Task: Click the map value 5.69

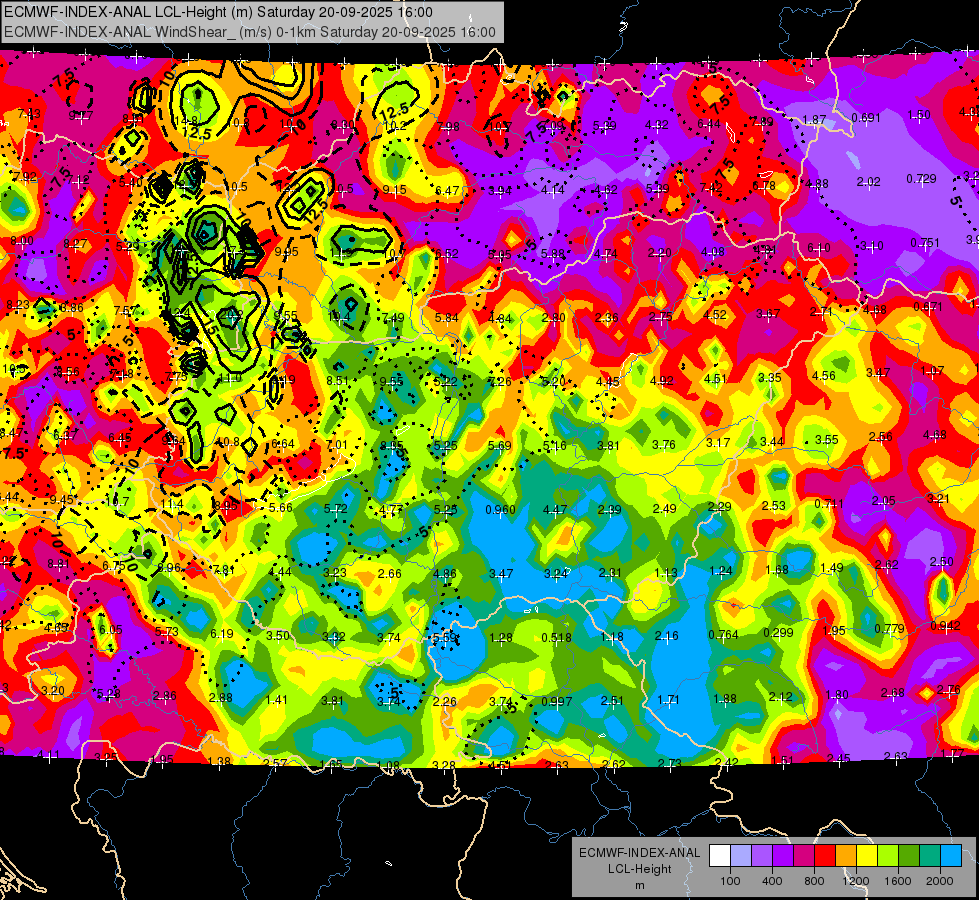Action: [499, 445]
